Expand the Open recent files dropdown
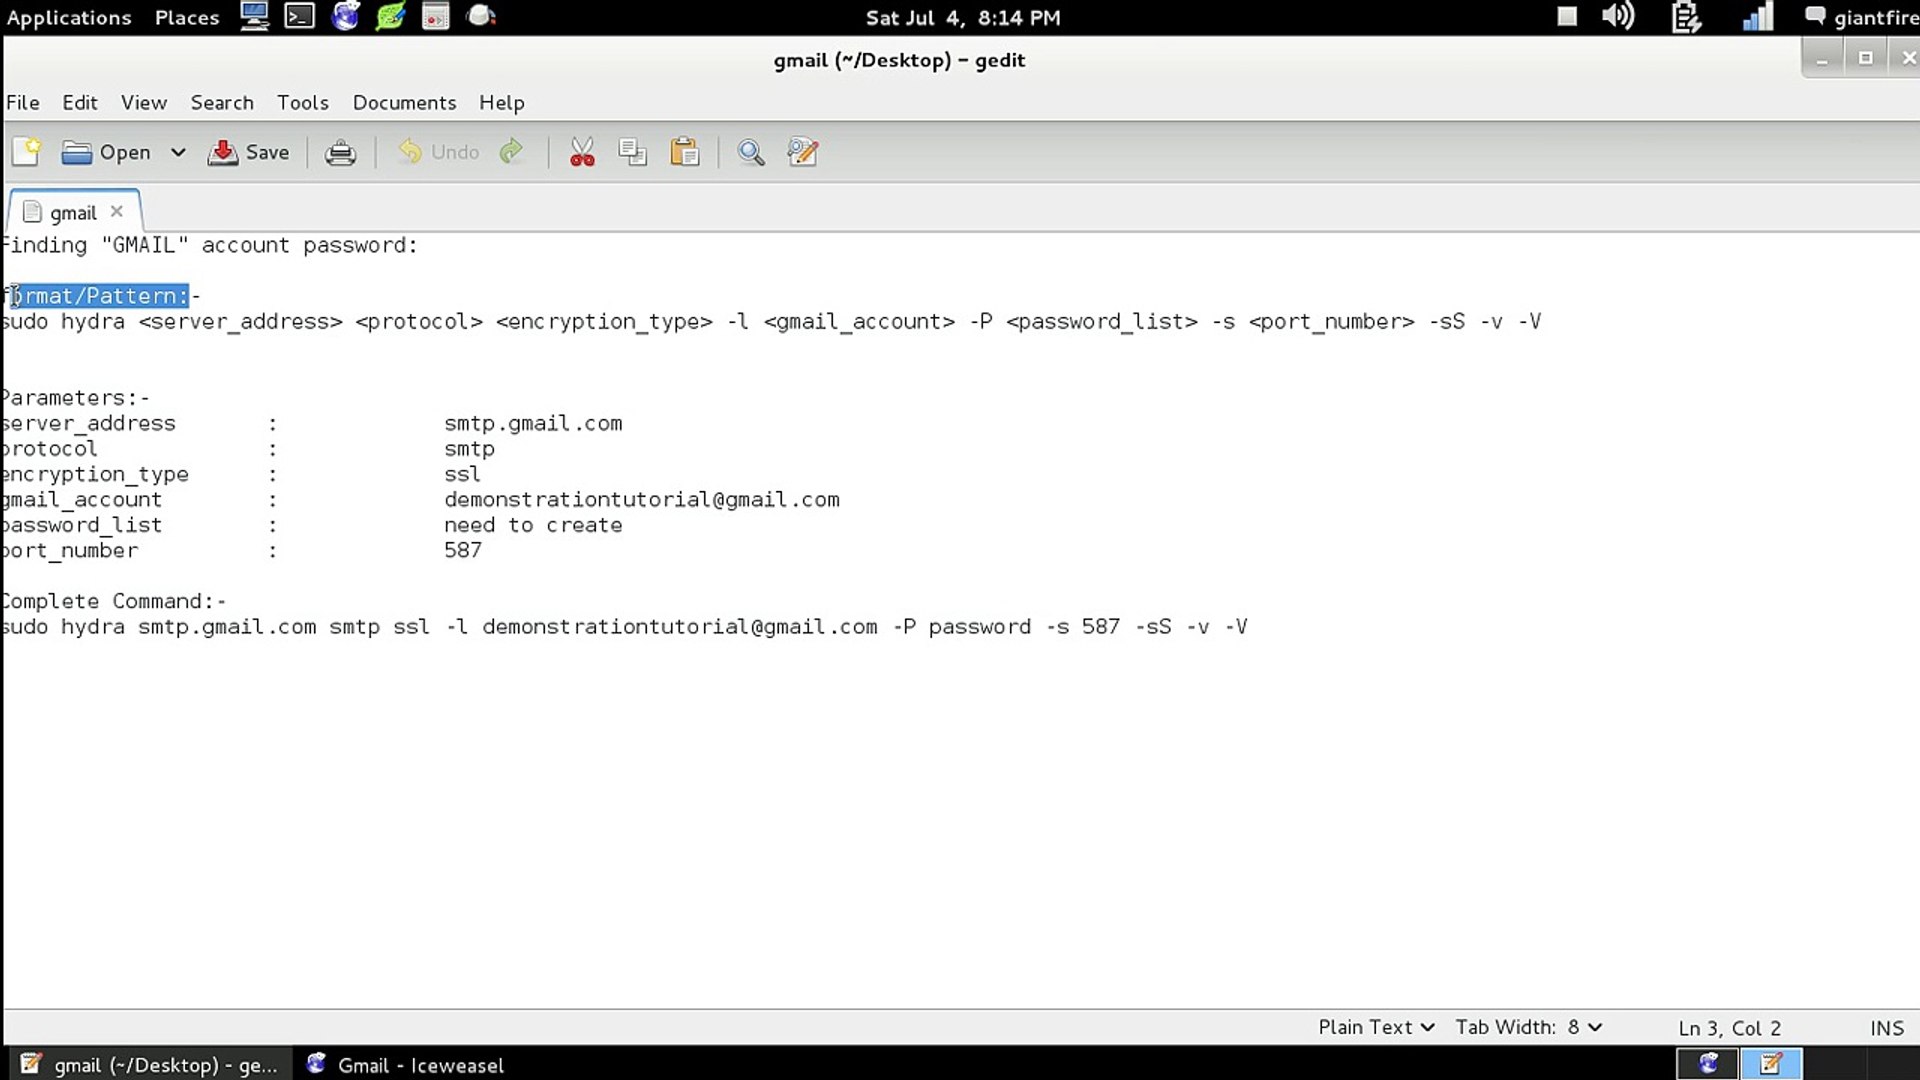 pos(178,152)
